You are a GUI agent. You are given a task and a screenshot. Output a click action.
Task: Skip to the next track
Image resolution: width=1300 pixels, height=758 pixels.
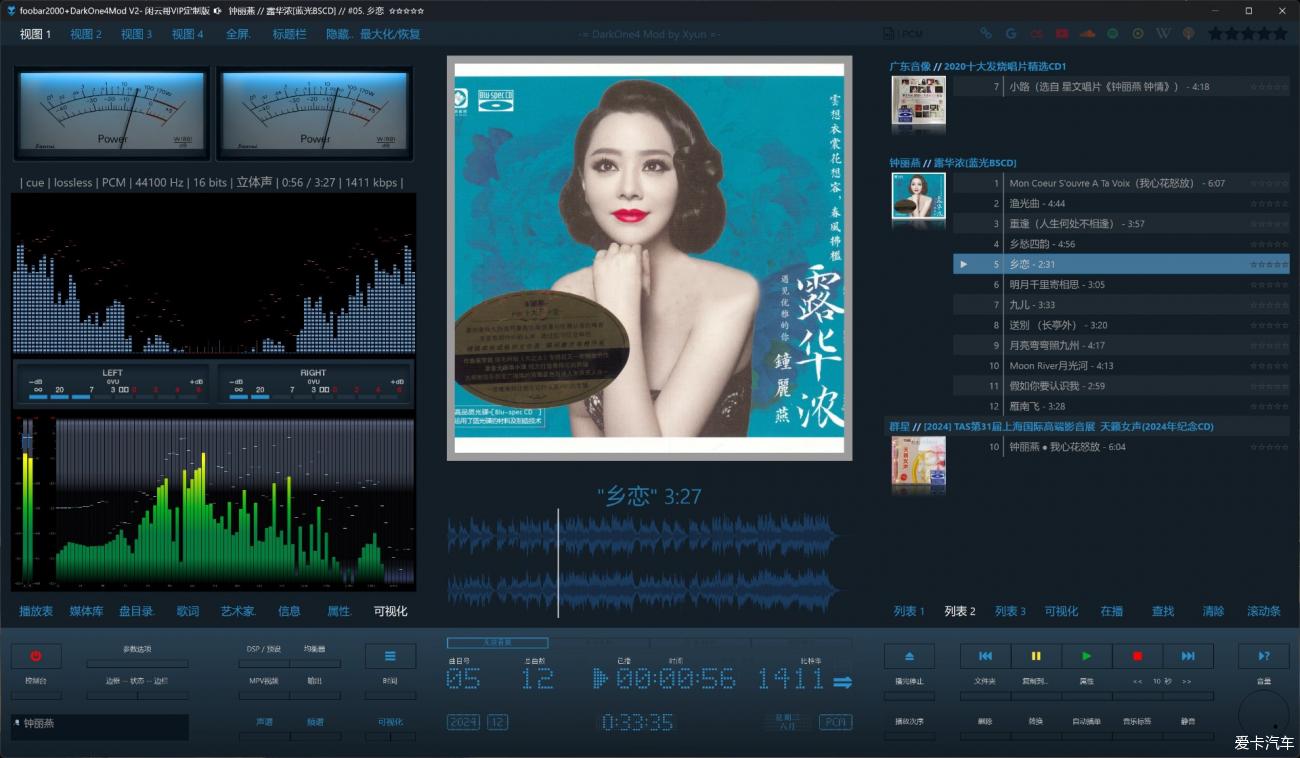pos(1188,656)
